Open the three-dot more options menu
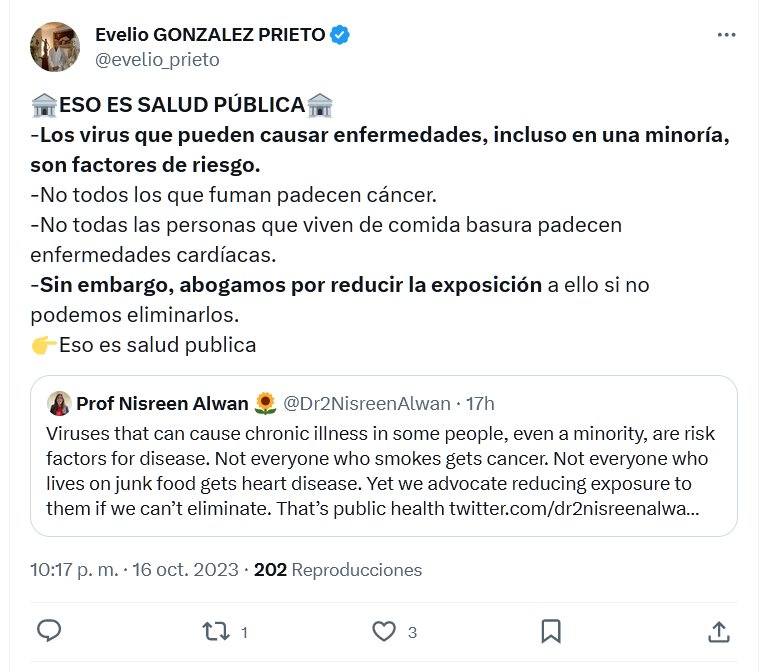 pos(727,35)
